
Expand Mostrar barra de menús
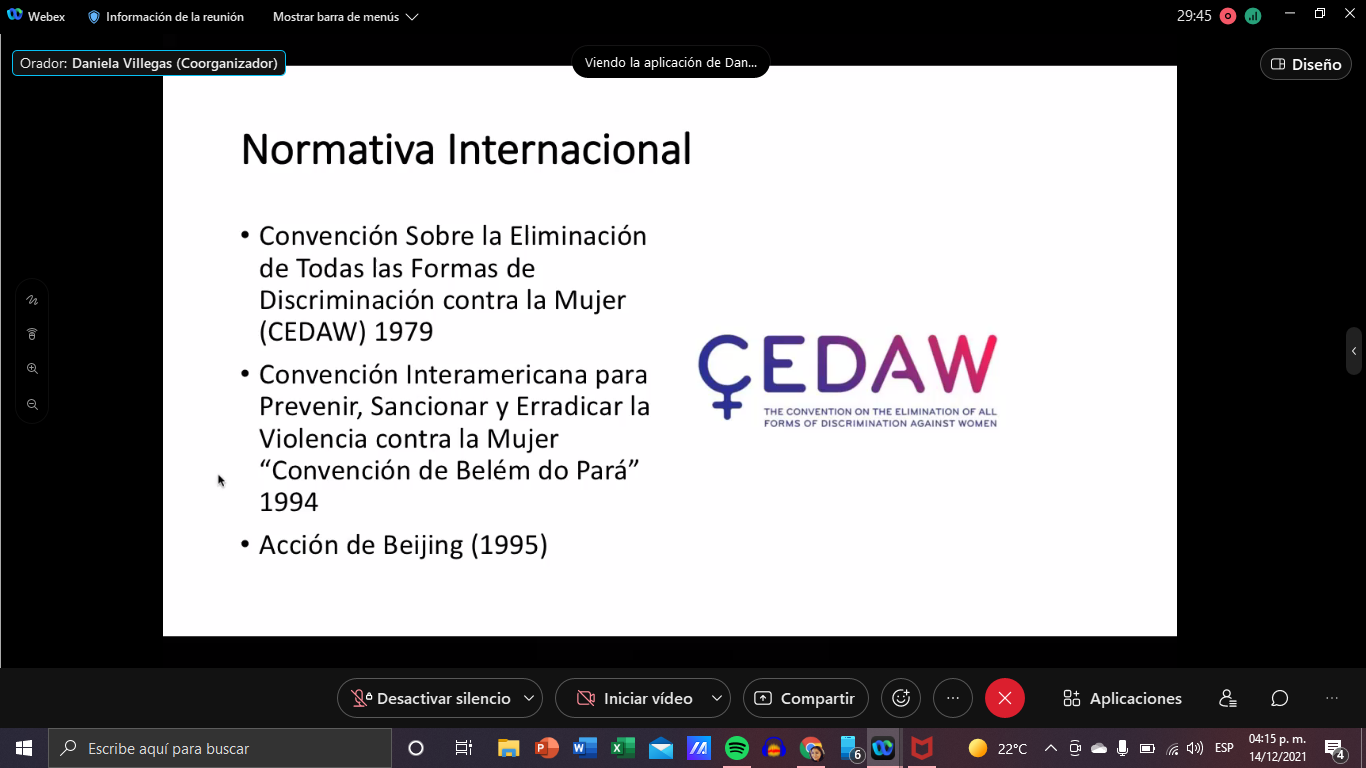tap(345, 17)
